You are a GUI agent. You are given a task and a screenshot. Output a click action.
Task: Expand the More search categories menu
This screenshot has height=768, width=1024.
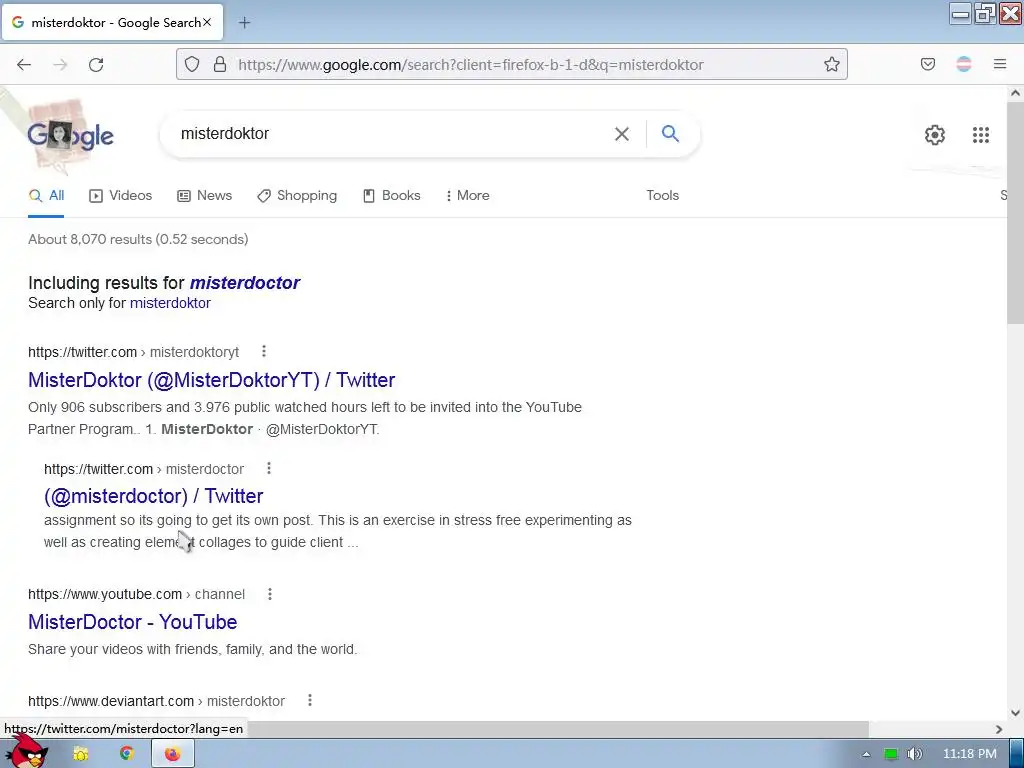pos(468,195)
